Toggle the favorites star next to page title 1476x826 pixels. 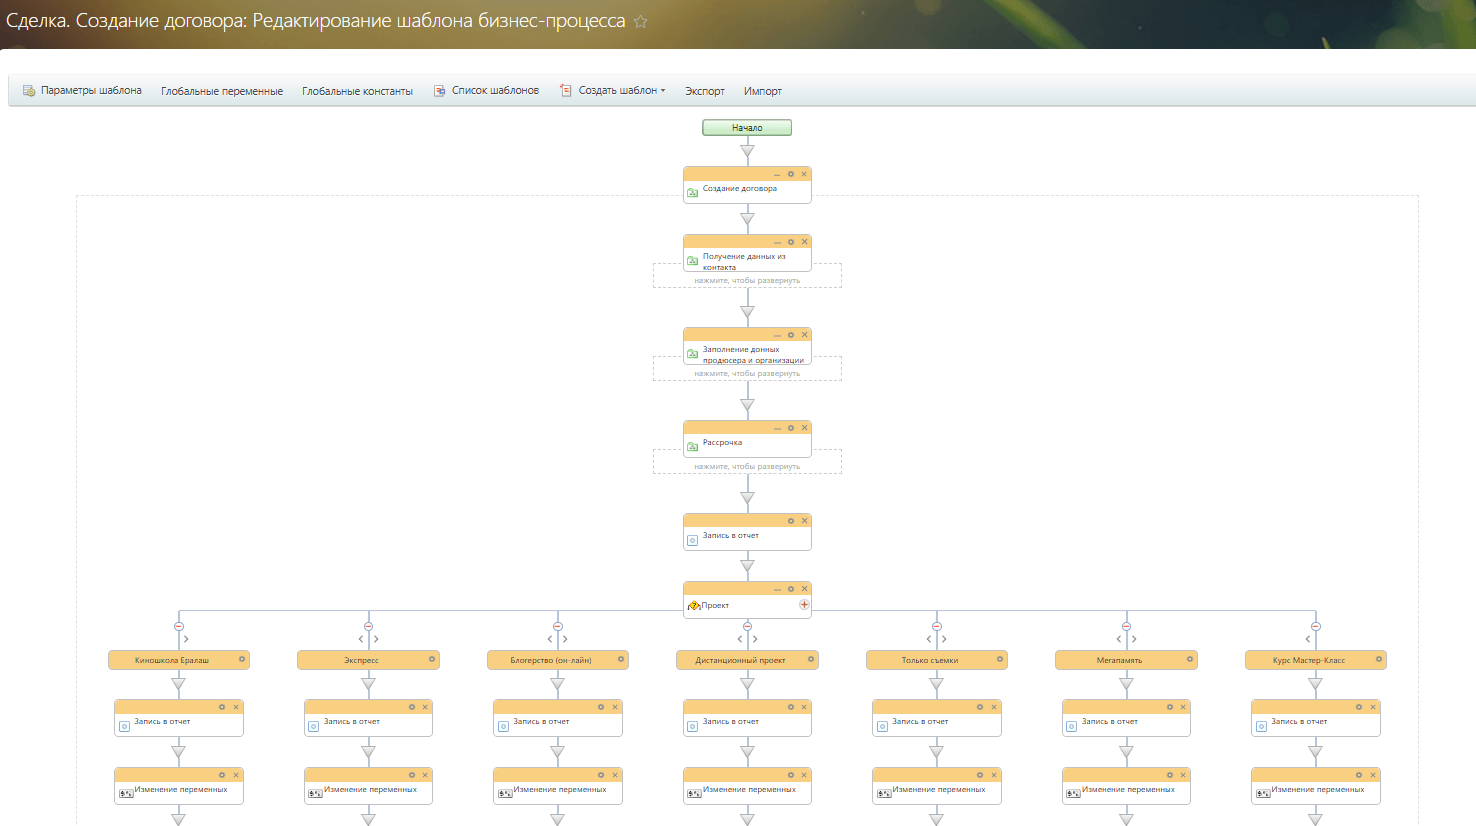pyautogui.click(x=641, y=21)
